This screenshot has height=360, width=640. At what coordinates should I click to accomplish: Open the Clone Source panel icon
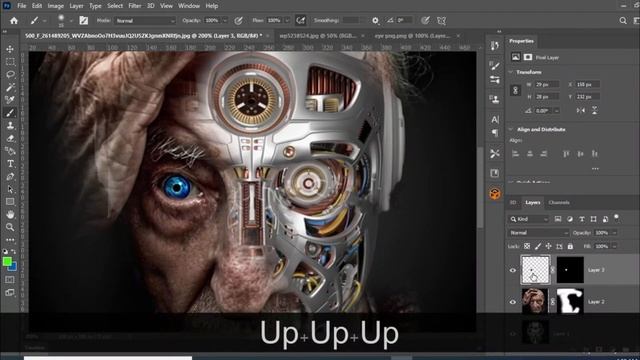point(495,99)
